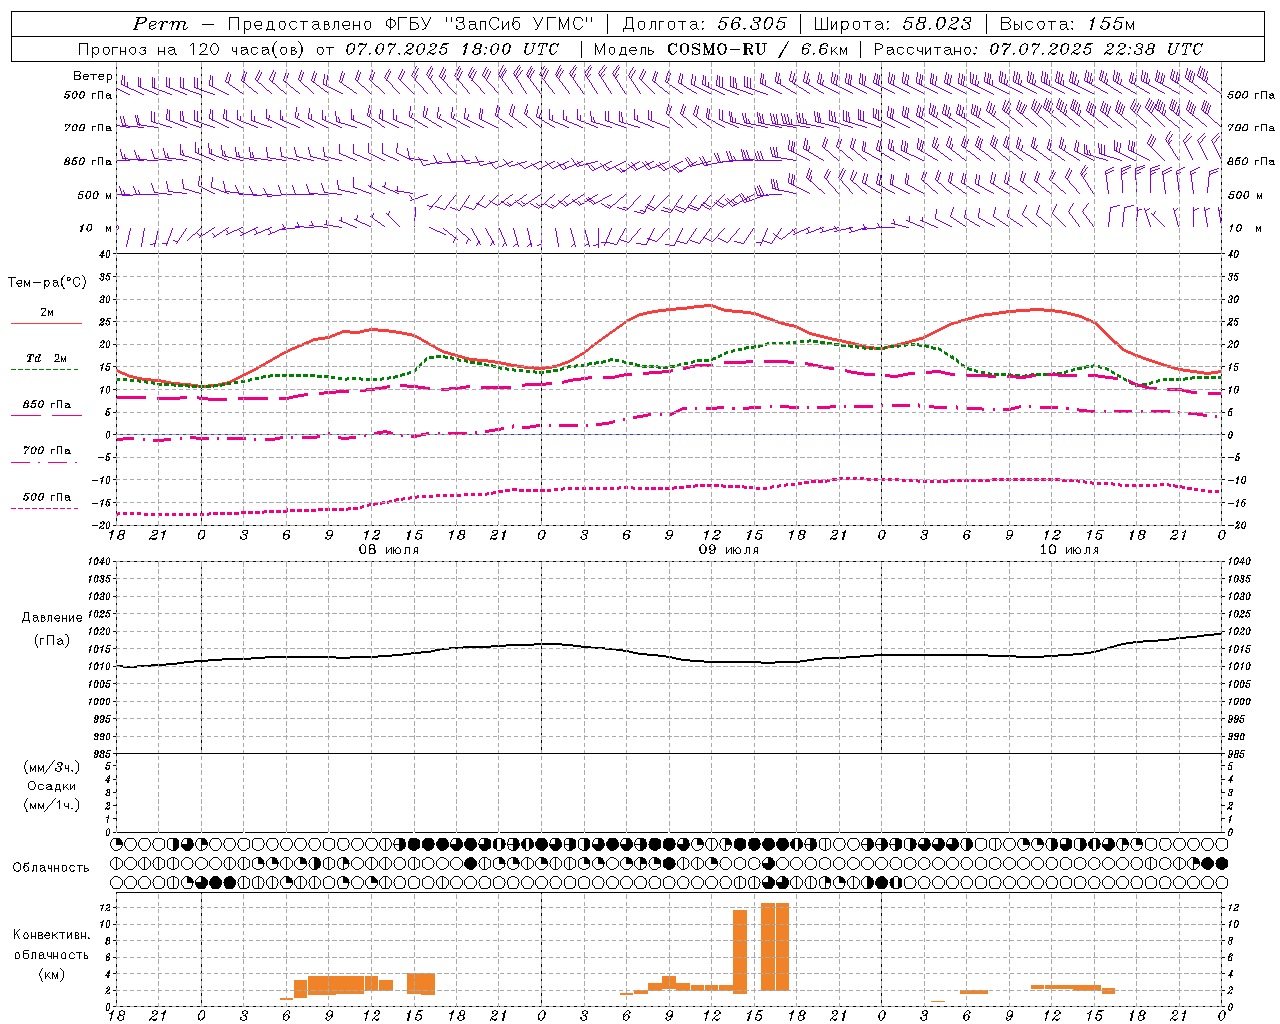
Task: Click the "10 м" wind level label on left
Action: (96, 228)
